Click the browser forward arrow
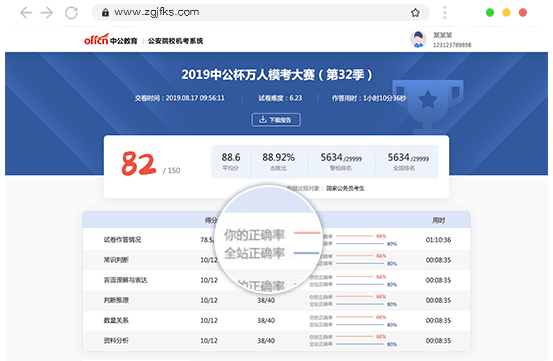 47,13
